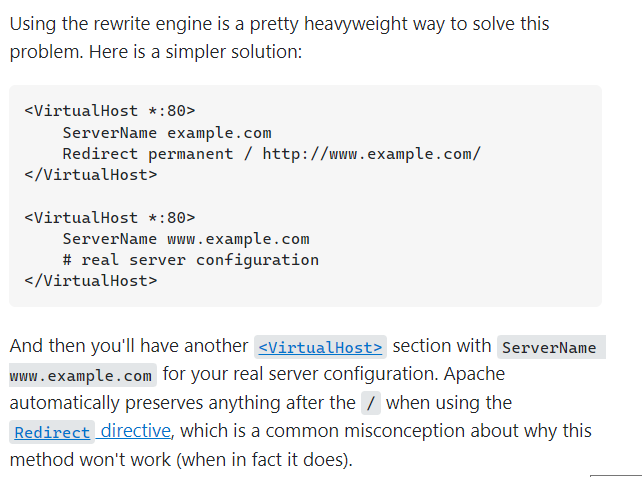Click the 'http://www.example.com/' URL in code
The height and width of the screenshot is (477, 642).
coord(371,154)
